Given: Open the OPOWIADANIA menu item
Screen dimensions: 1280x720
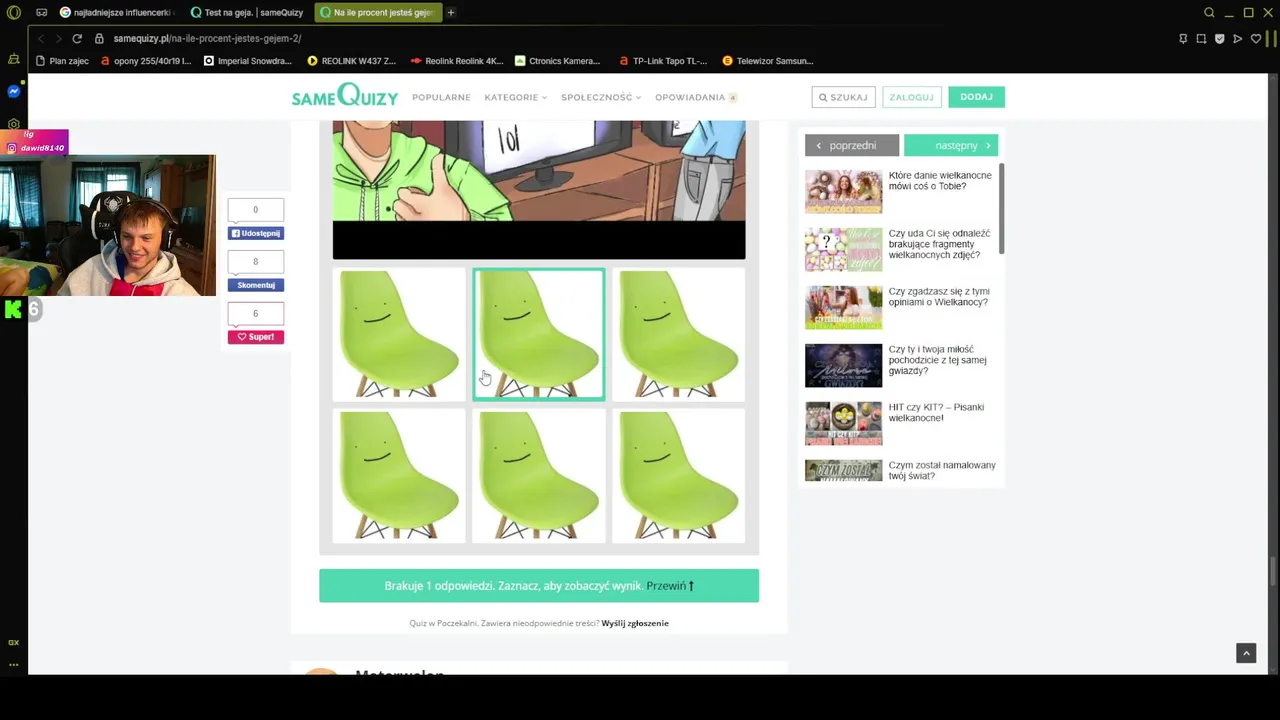Looking at the screenshot, I should [695, 97].
